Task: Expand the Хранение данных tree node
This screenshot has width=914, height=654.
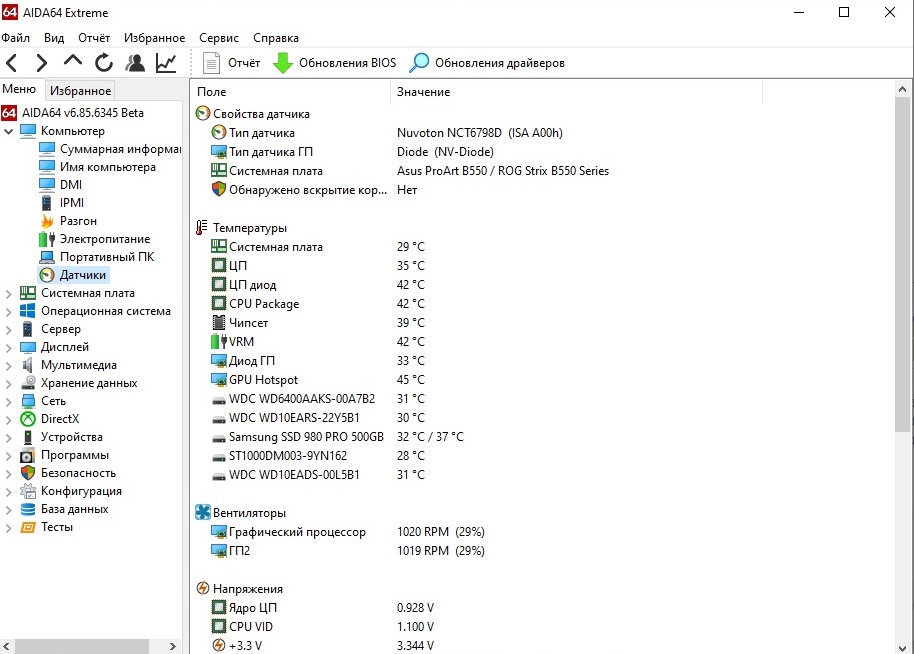Action: [x=8, y=384]
